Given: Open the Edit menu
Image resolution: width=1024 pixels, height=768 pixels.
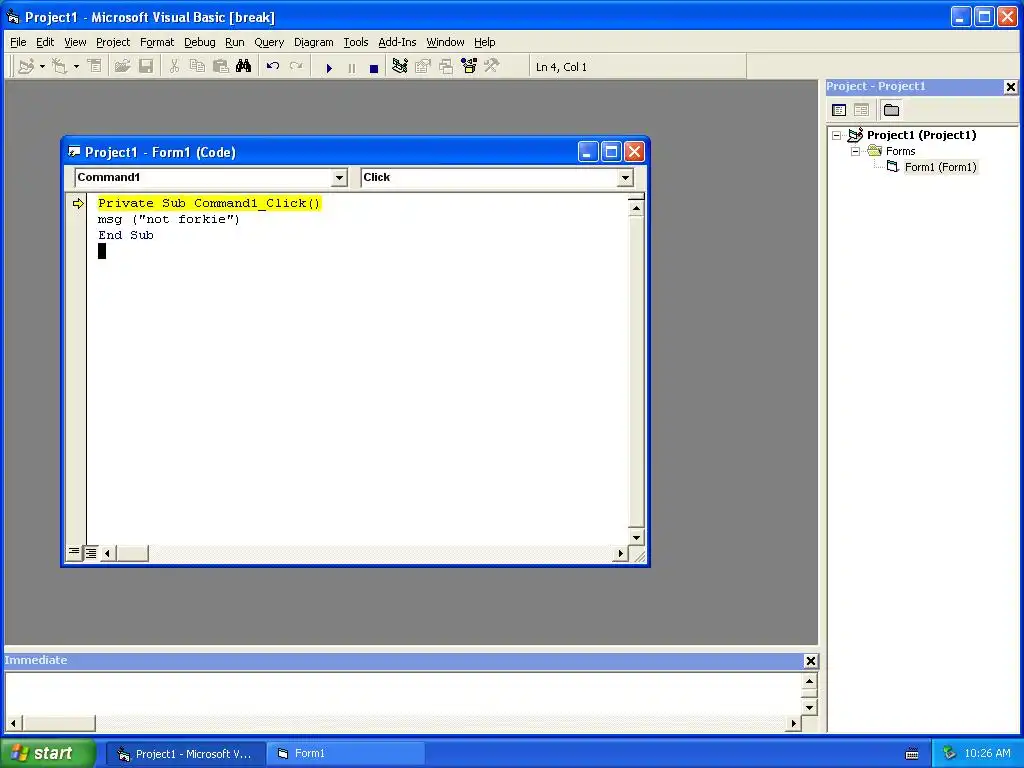Looking at the screenshot, I should pyautogui.click(x=45, y=42).
